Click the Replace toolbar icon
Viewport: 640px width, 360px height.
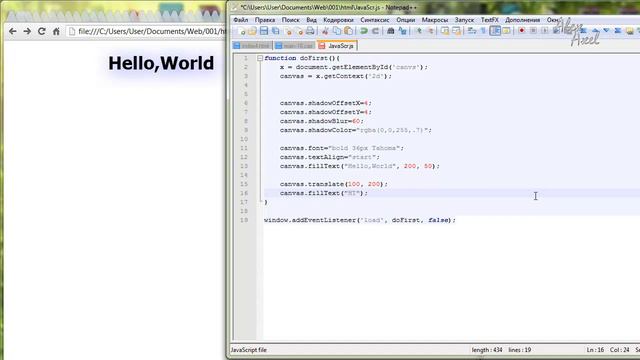coord(402,31)
